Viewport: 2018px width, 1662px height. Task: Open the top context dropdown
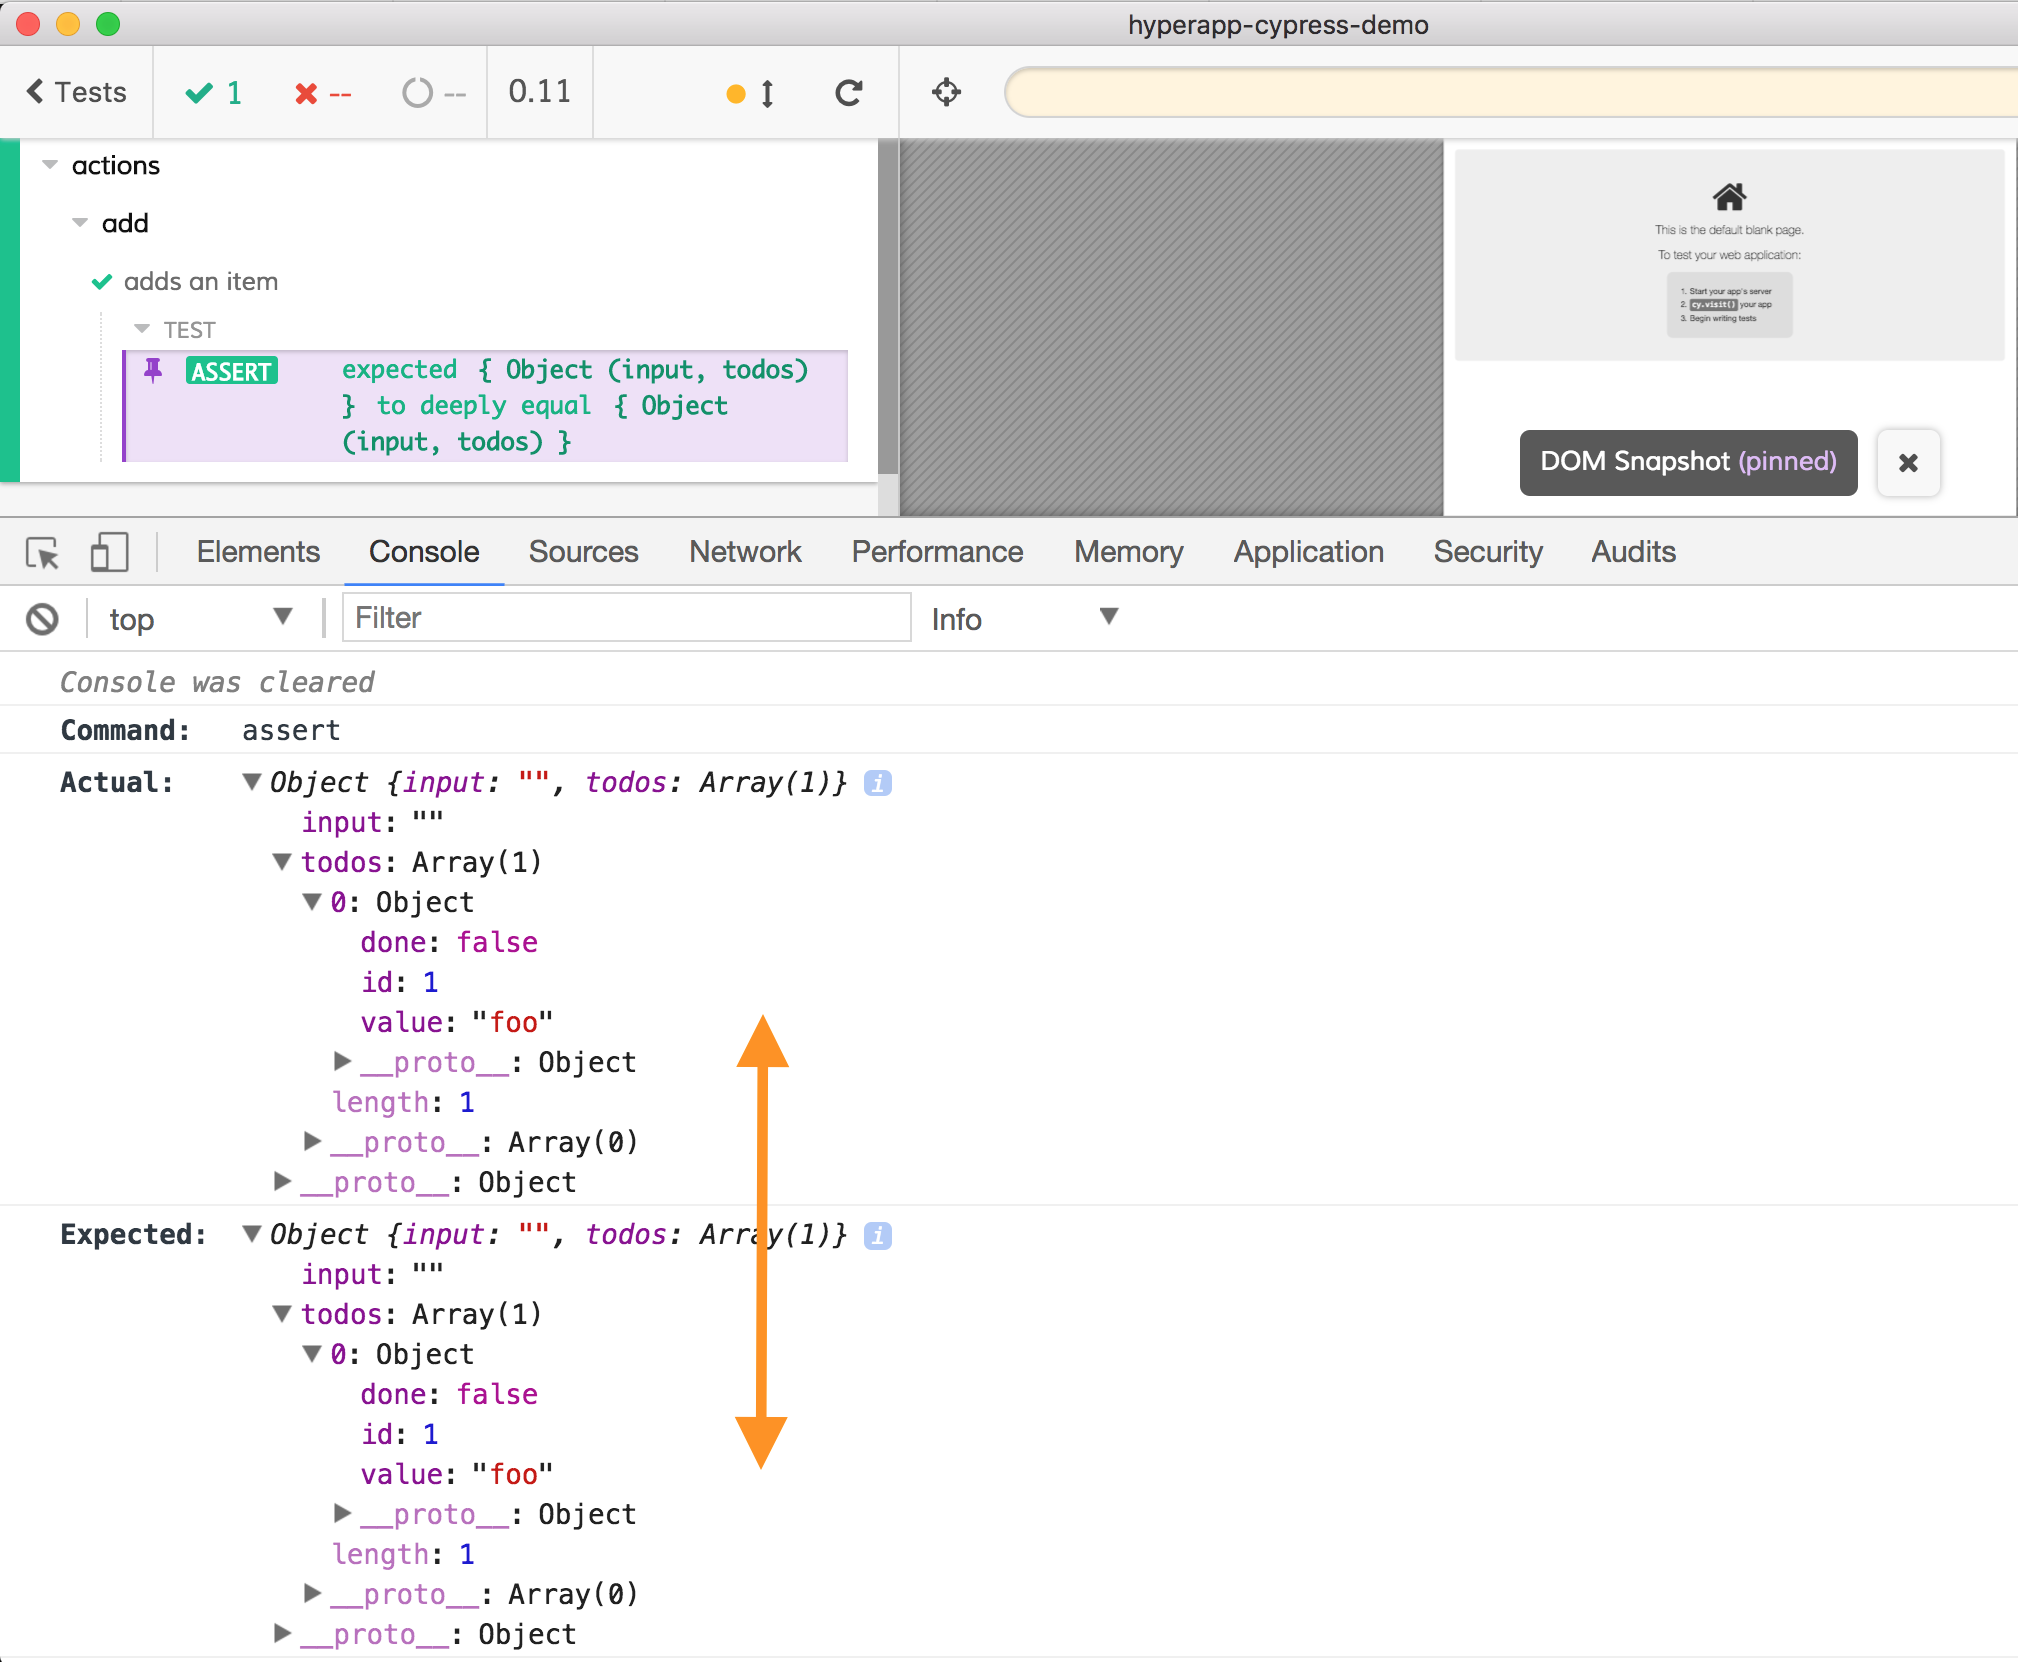click(x=200, y=619)
